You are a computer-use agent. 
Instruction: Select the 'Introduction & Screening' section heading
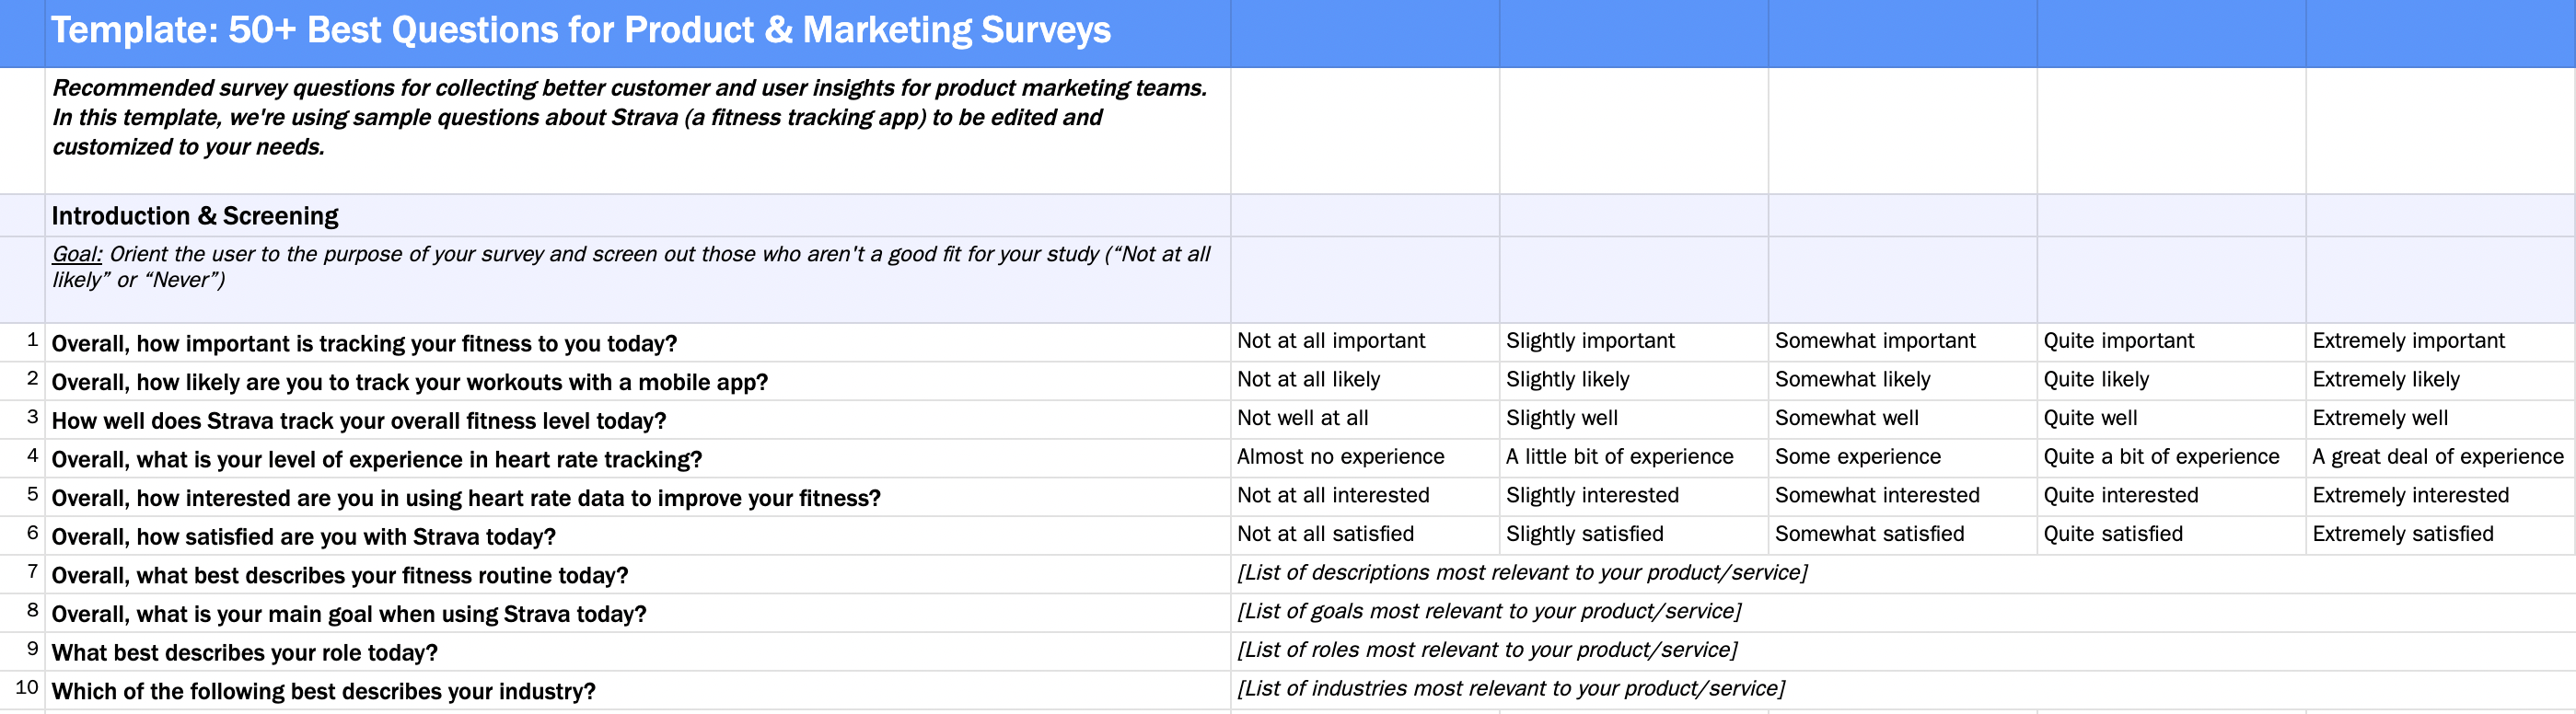[x=195, y=216]
